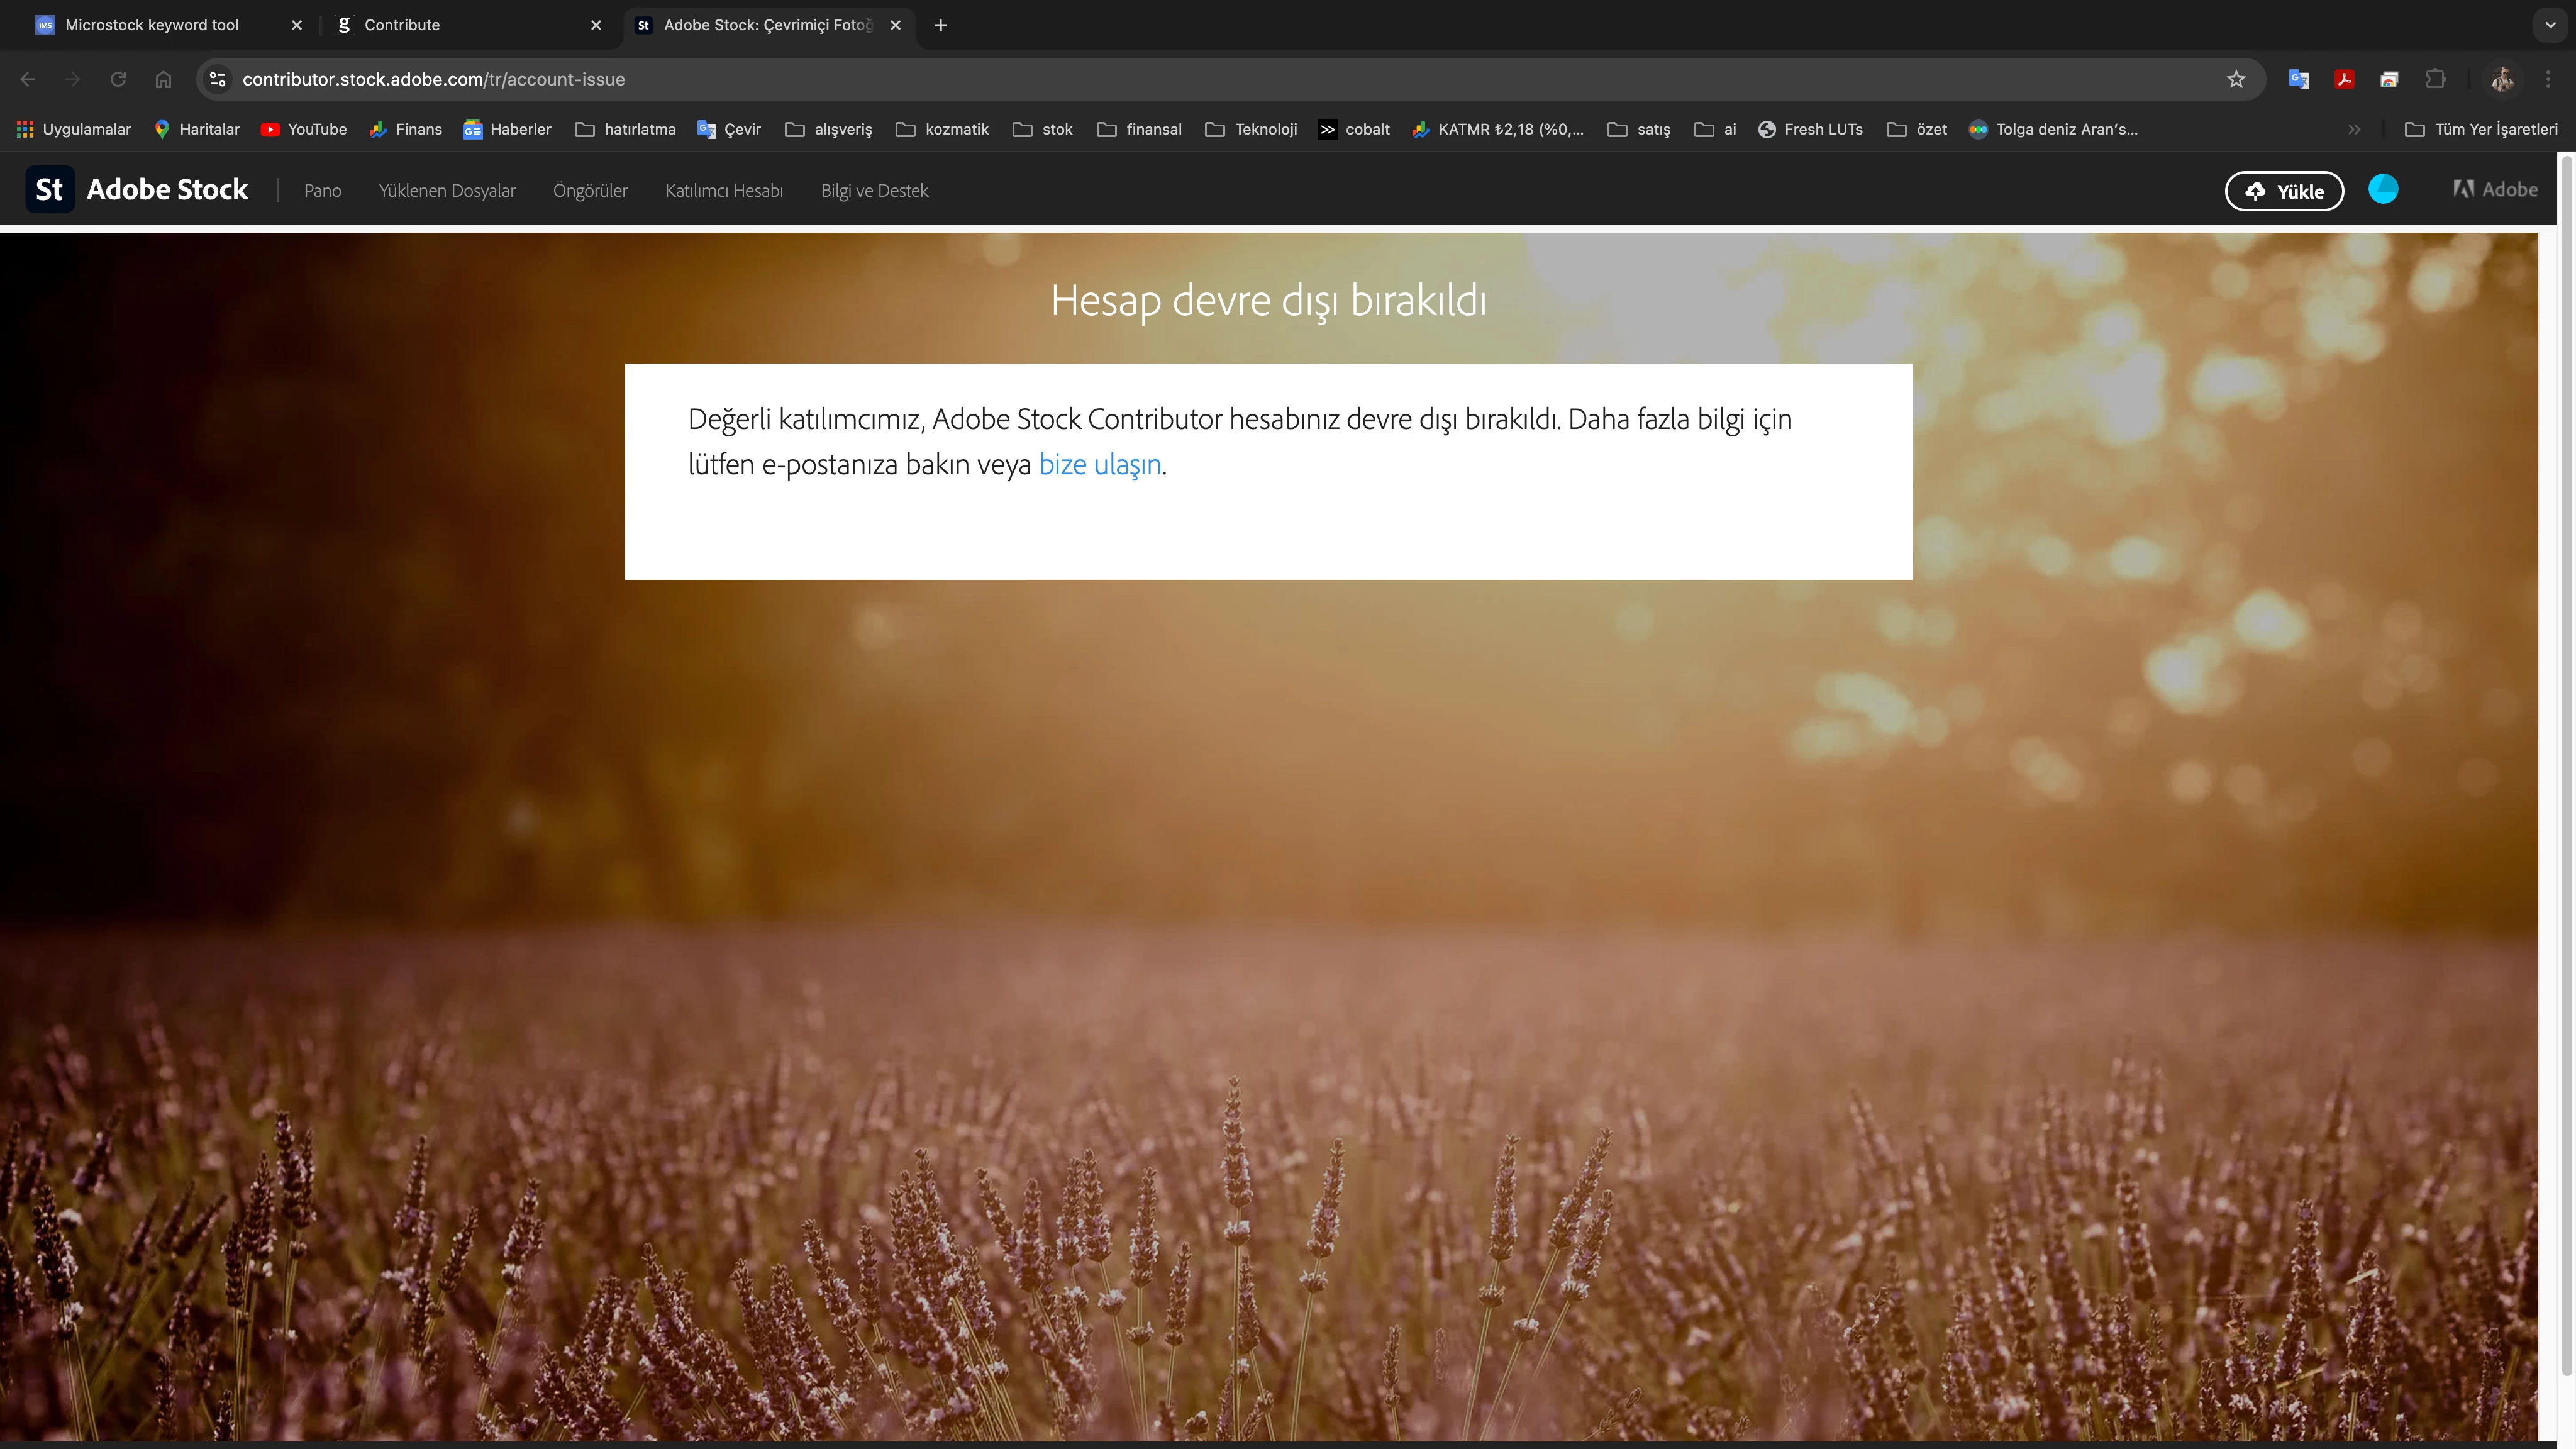Open the Google Translate extension icon

(x=2298, y=79)
